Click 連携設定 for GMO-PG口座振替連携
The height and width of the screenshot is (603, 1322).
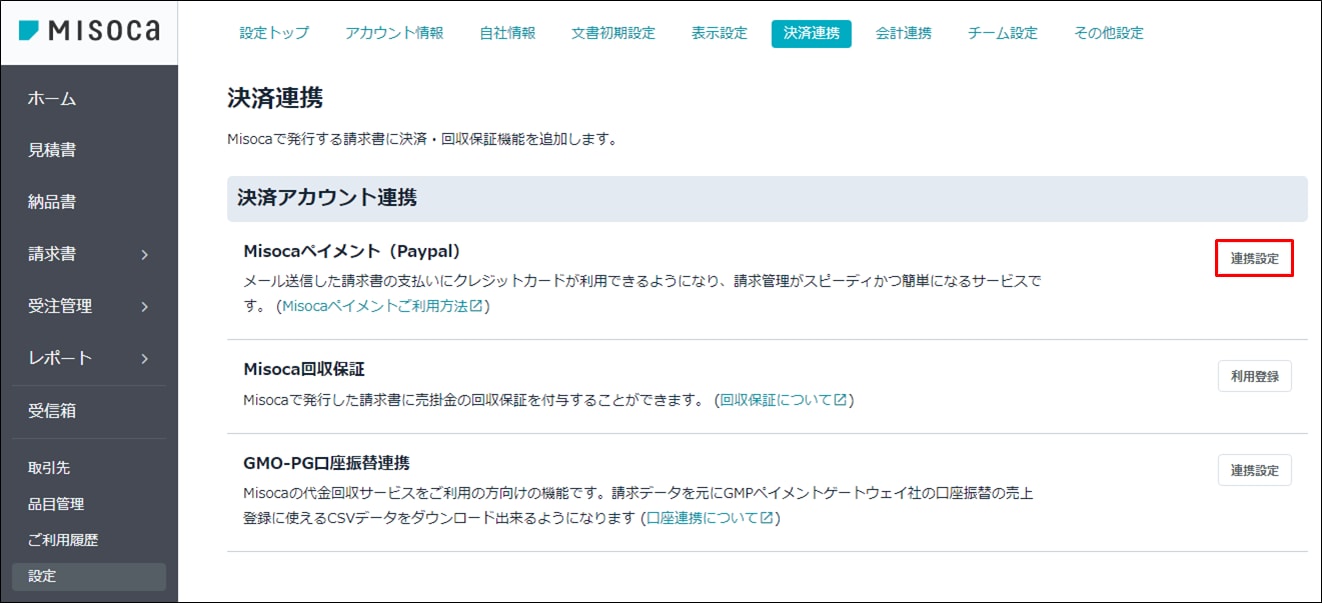click(1254, 470)
